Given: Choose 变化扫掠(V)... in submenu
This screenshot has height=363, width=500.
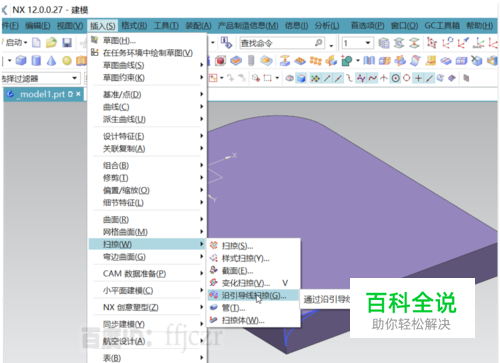Looking at the screenshot, I should [x=253, y=283].
